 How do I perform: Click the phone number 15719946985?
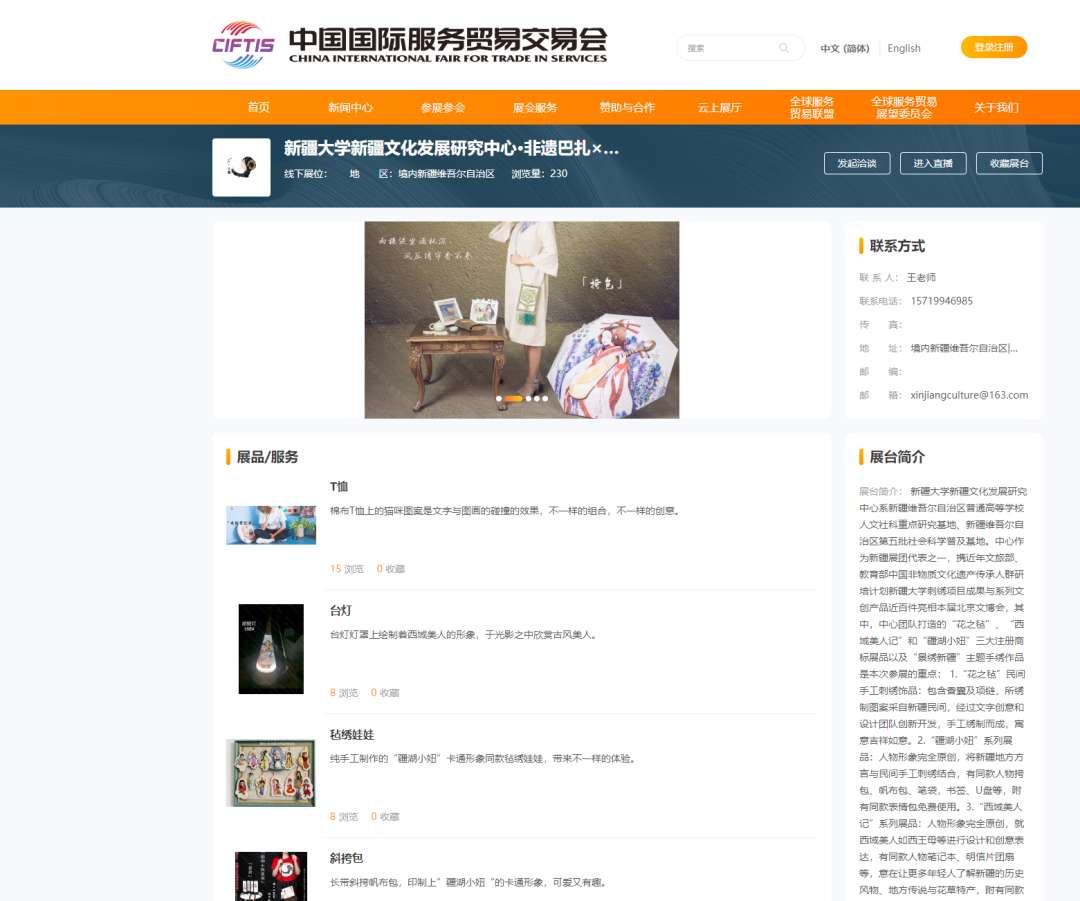(942, 301)
